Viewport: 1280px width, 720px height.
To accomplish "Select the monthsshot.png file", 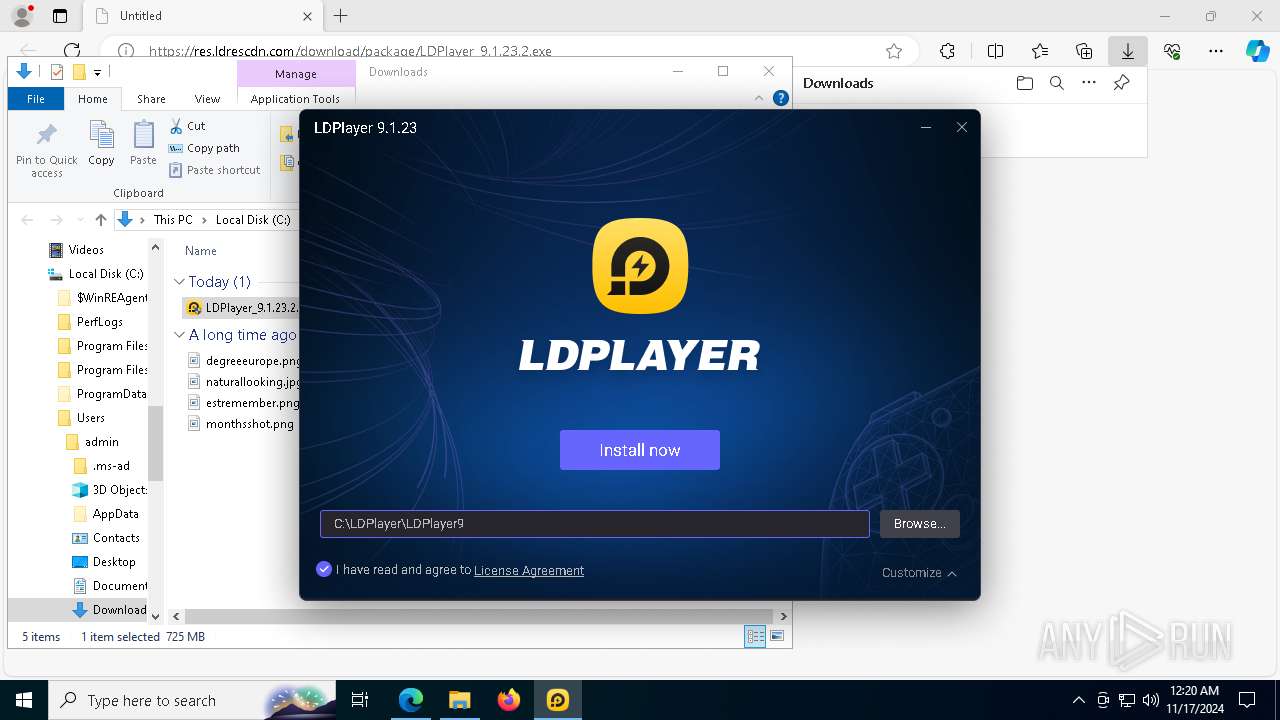I will tap(241, 424).
